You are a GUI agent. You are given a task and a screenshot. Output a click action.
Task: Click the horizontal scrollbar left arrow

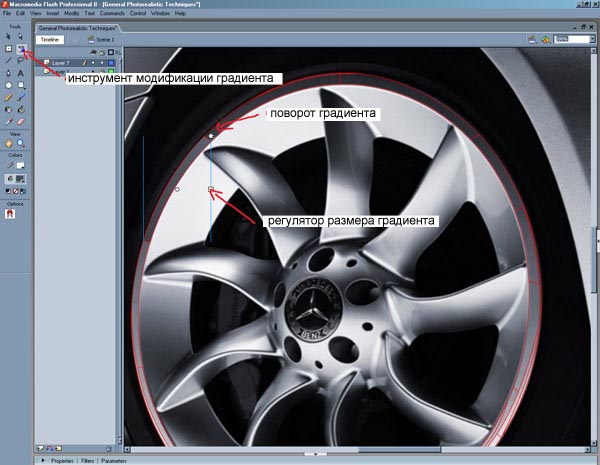point(127,449)
